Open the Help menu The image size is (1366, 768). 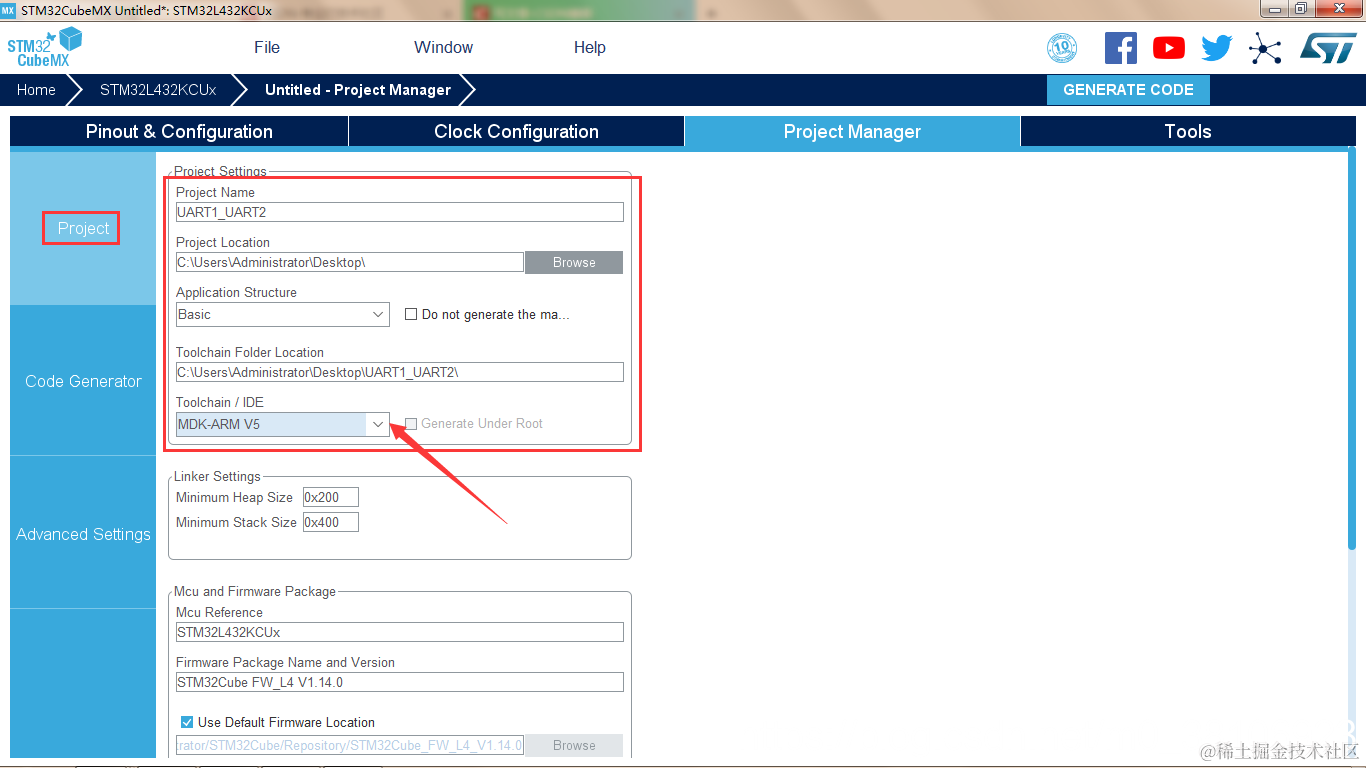590,47
